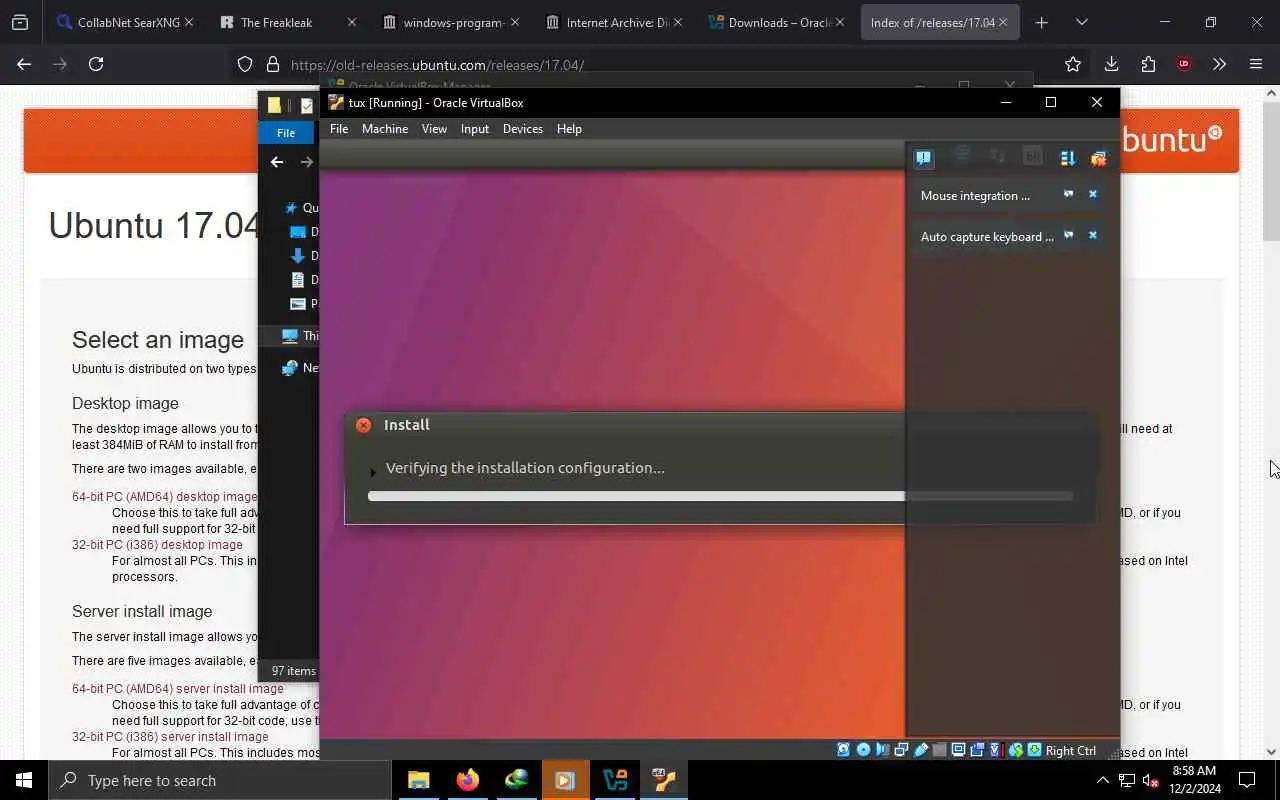Click the USB devices status icon
The width and height of the screenshot is (1280, 800).
[921, 750]
